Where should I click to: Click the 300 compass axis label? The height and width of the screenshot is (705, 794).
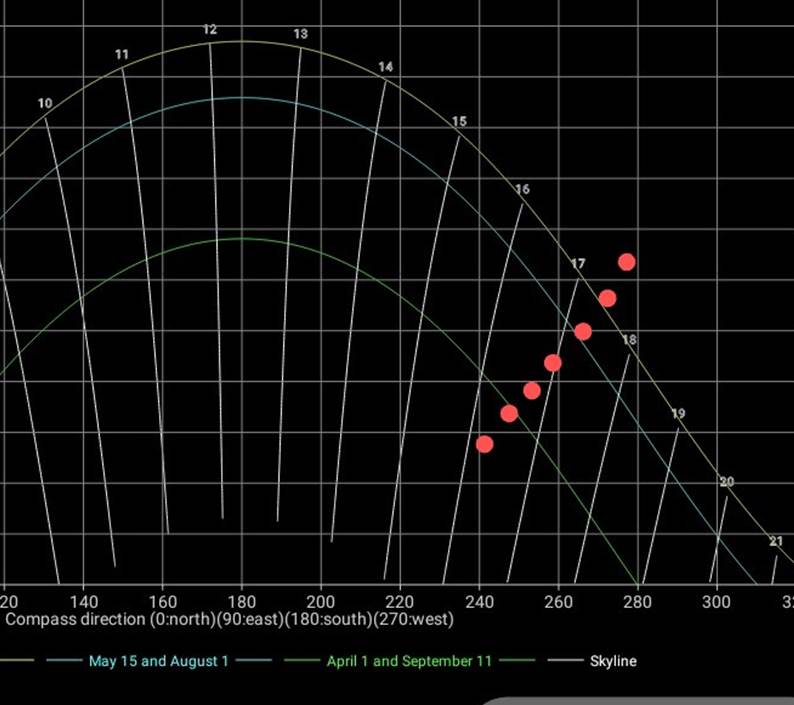716,602
